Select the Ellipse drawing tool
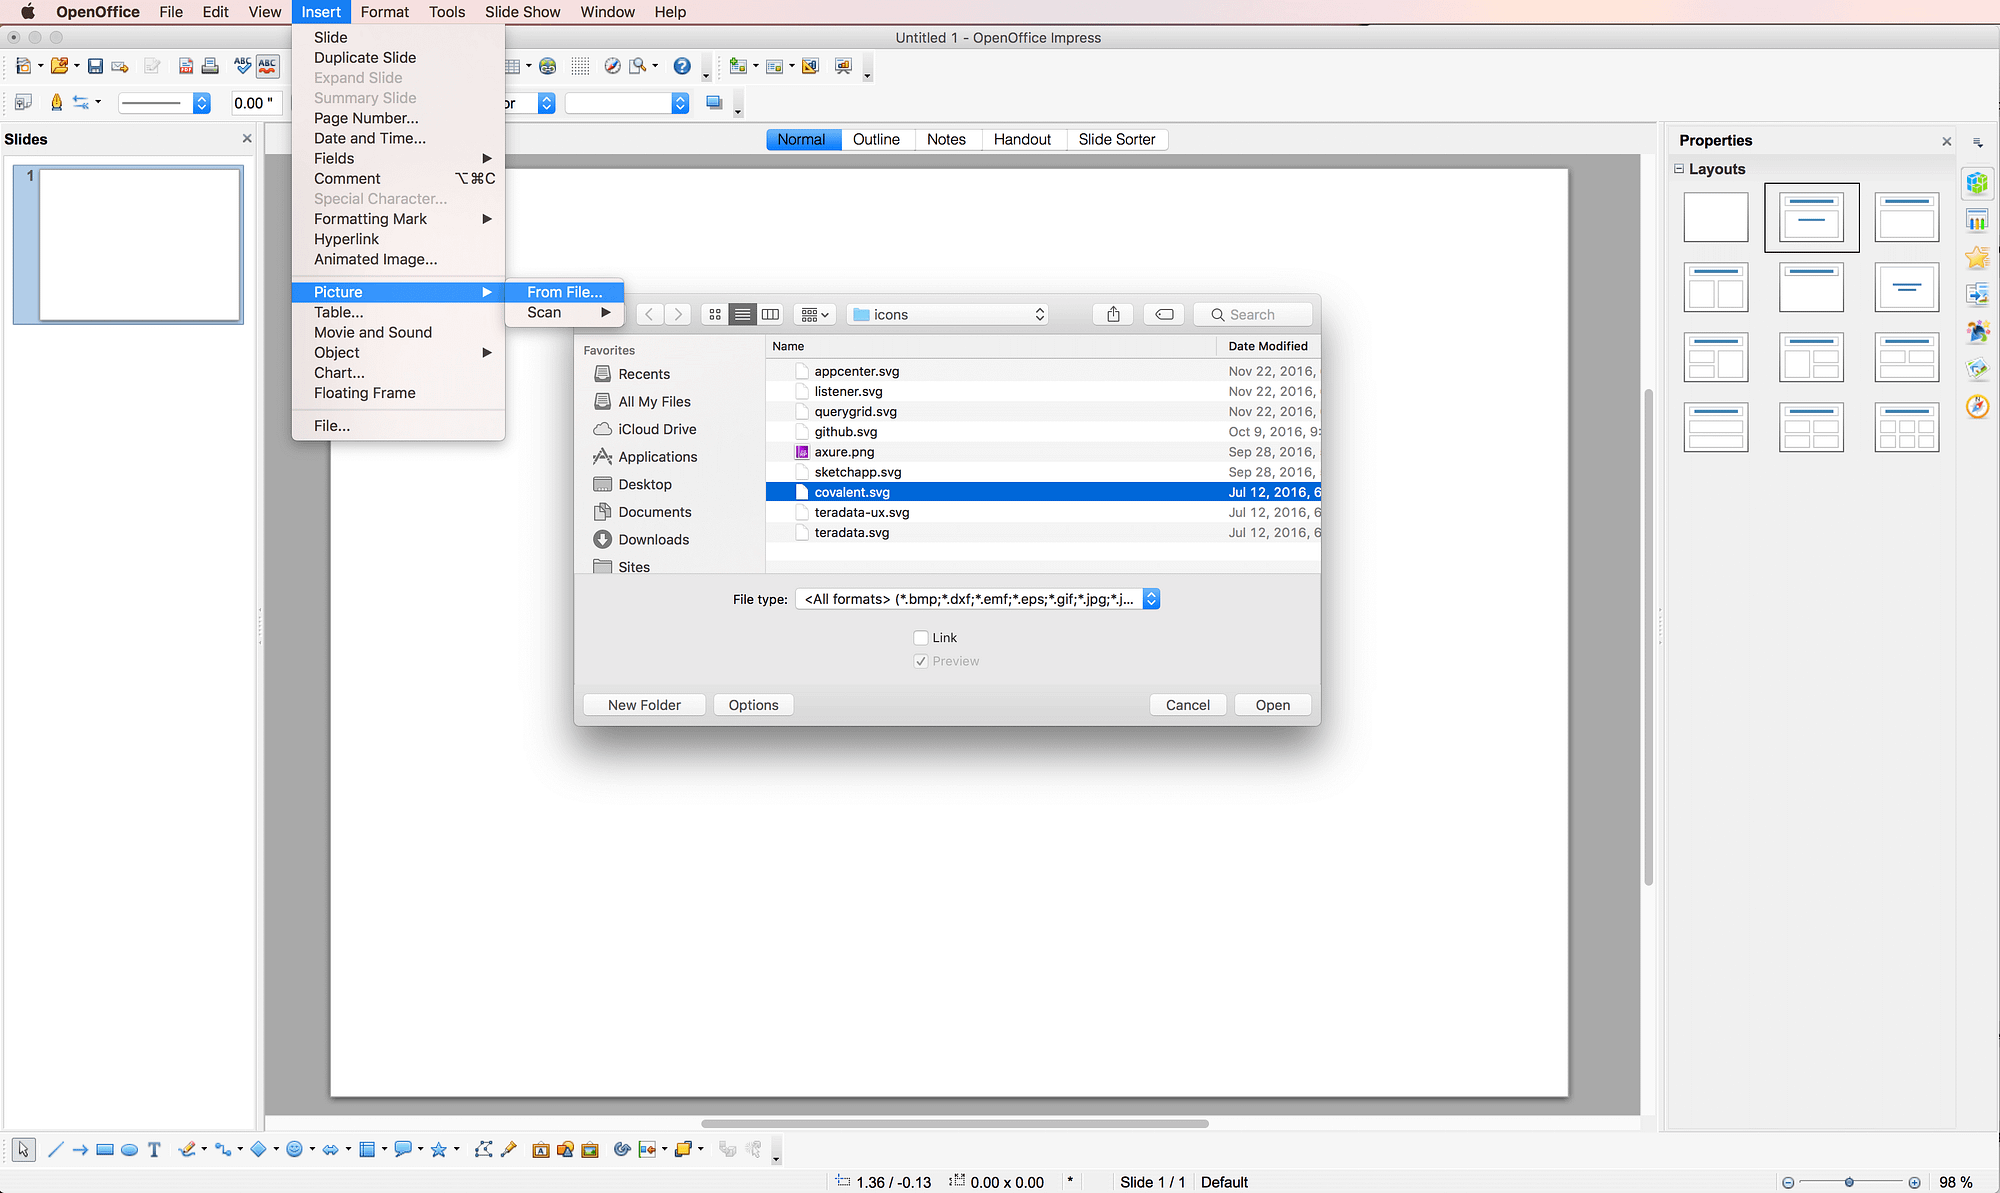 (129, 1150)
